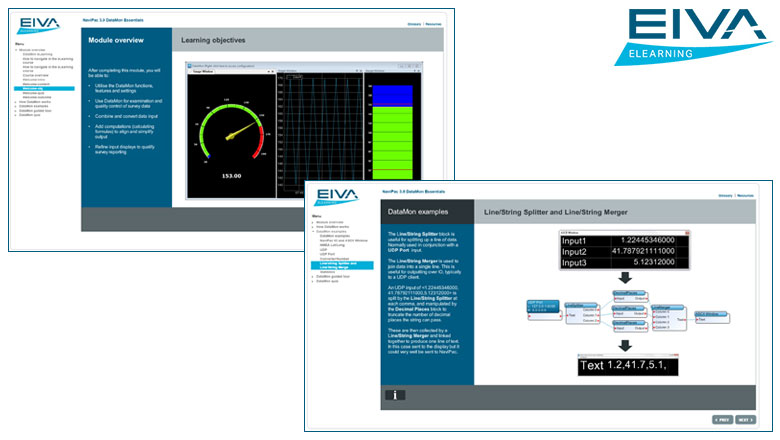Open Glossary link in the front window

coord(725,195)
